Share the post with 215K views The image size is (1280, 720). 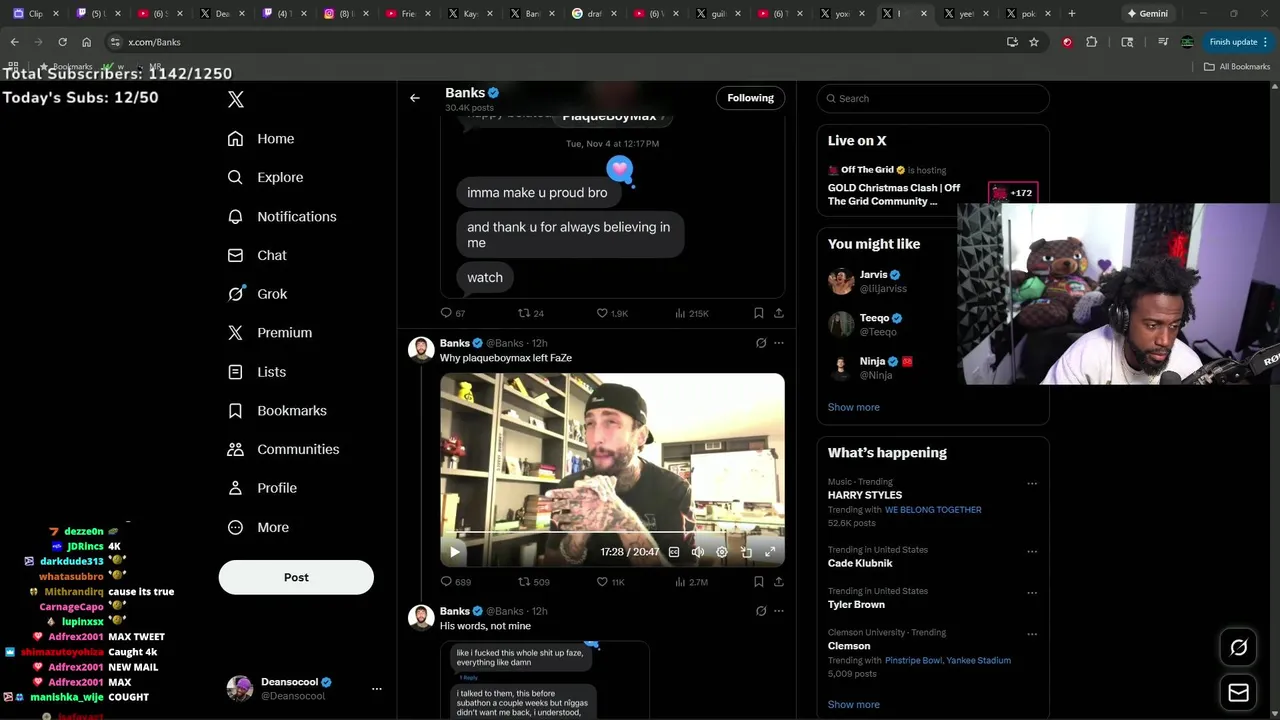click(779, 313)
